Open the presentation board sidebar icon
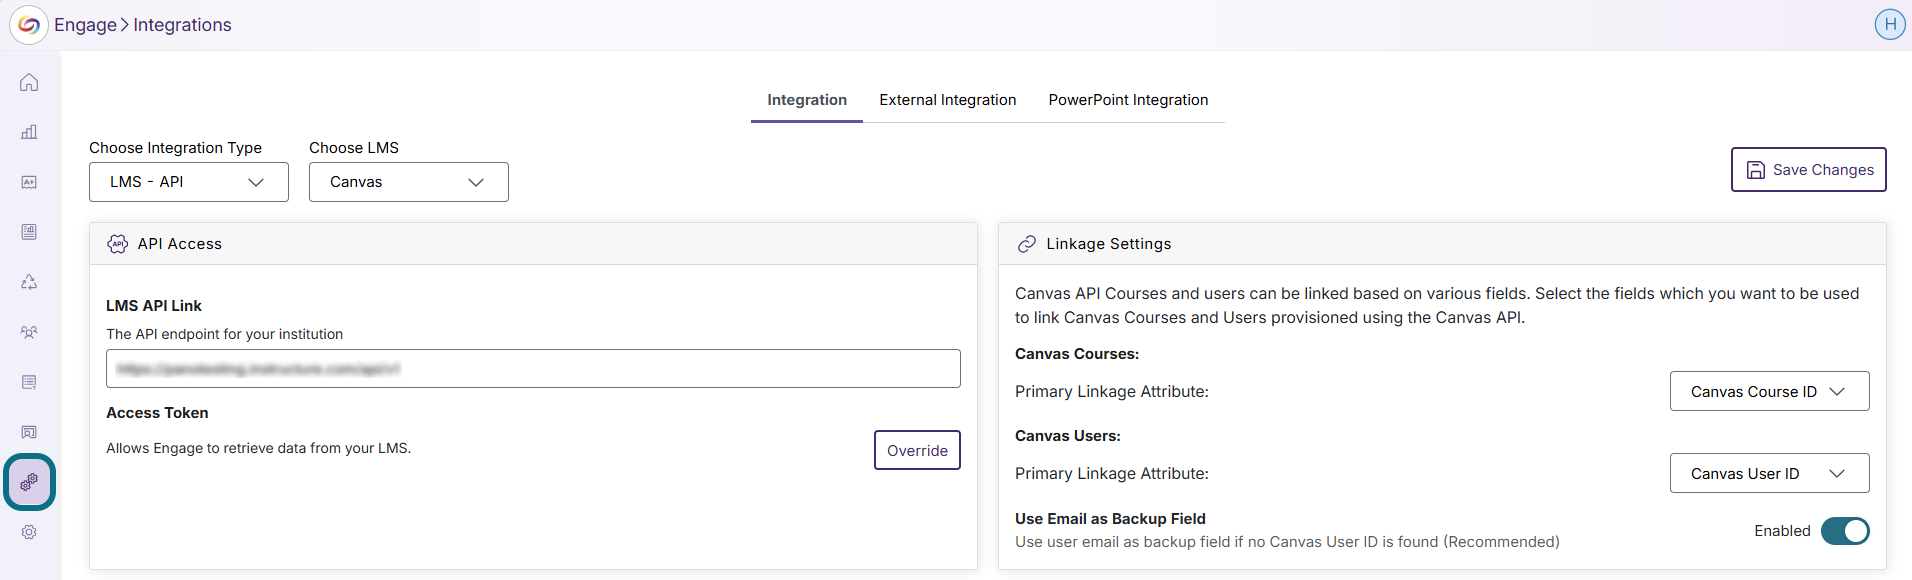 tap(29, 432)
